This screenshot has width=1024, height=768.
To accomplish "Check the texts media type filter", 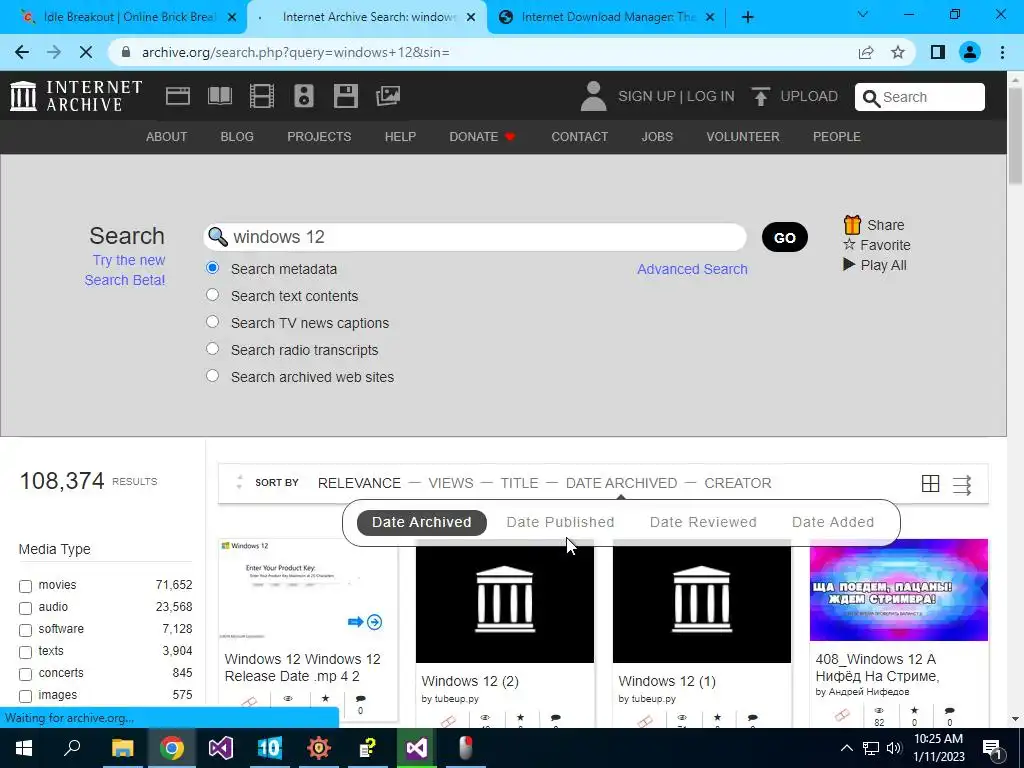I will [25, 652].
